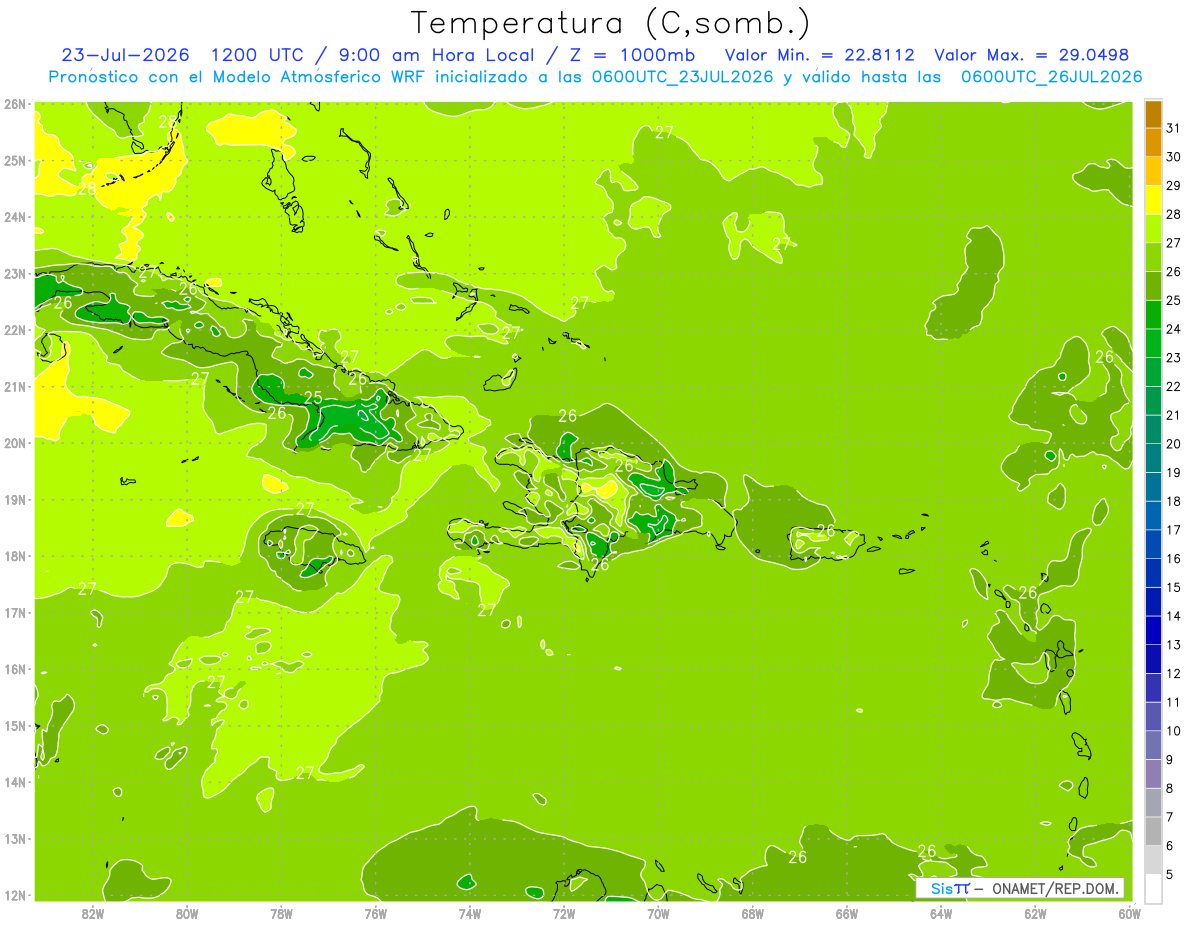The height and width of the screenshot is (927, 1200).
Task: Click the Valor Min. = 22.8112 text
Action: click(819, 55)
